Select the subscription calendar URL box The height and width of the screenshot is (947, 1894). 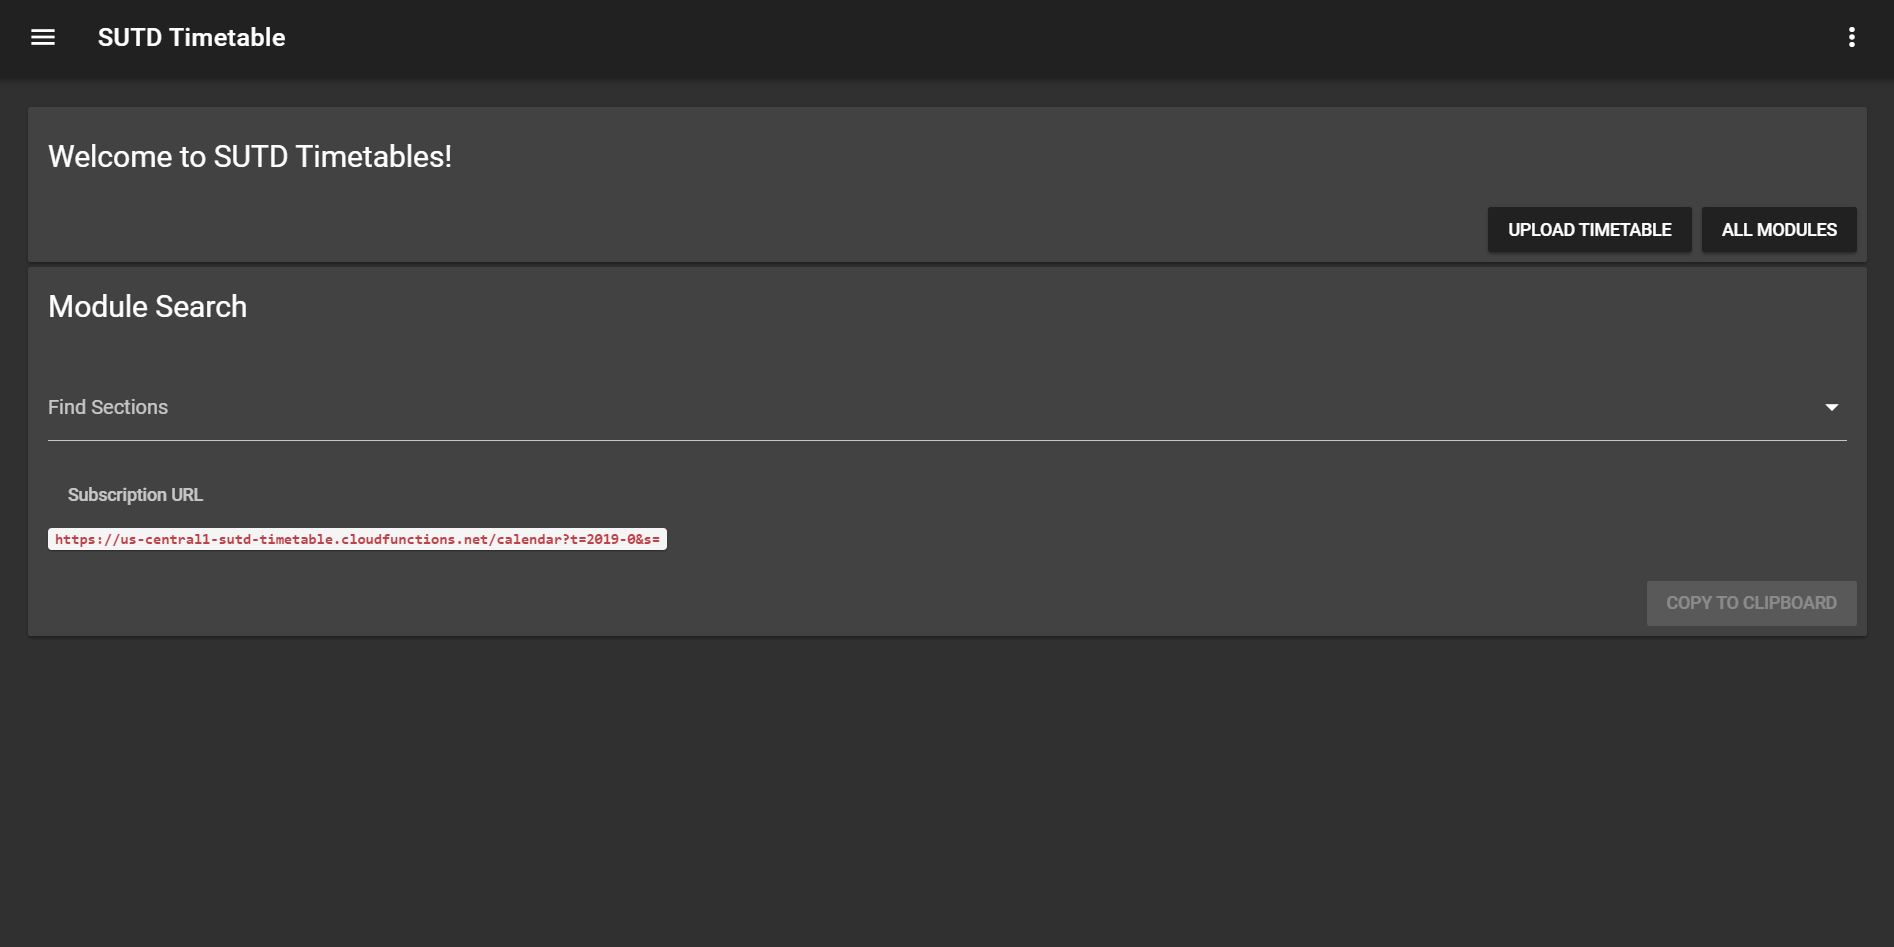point(357,539)
